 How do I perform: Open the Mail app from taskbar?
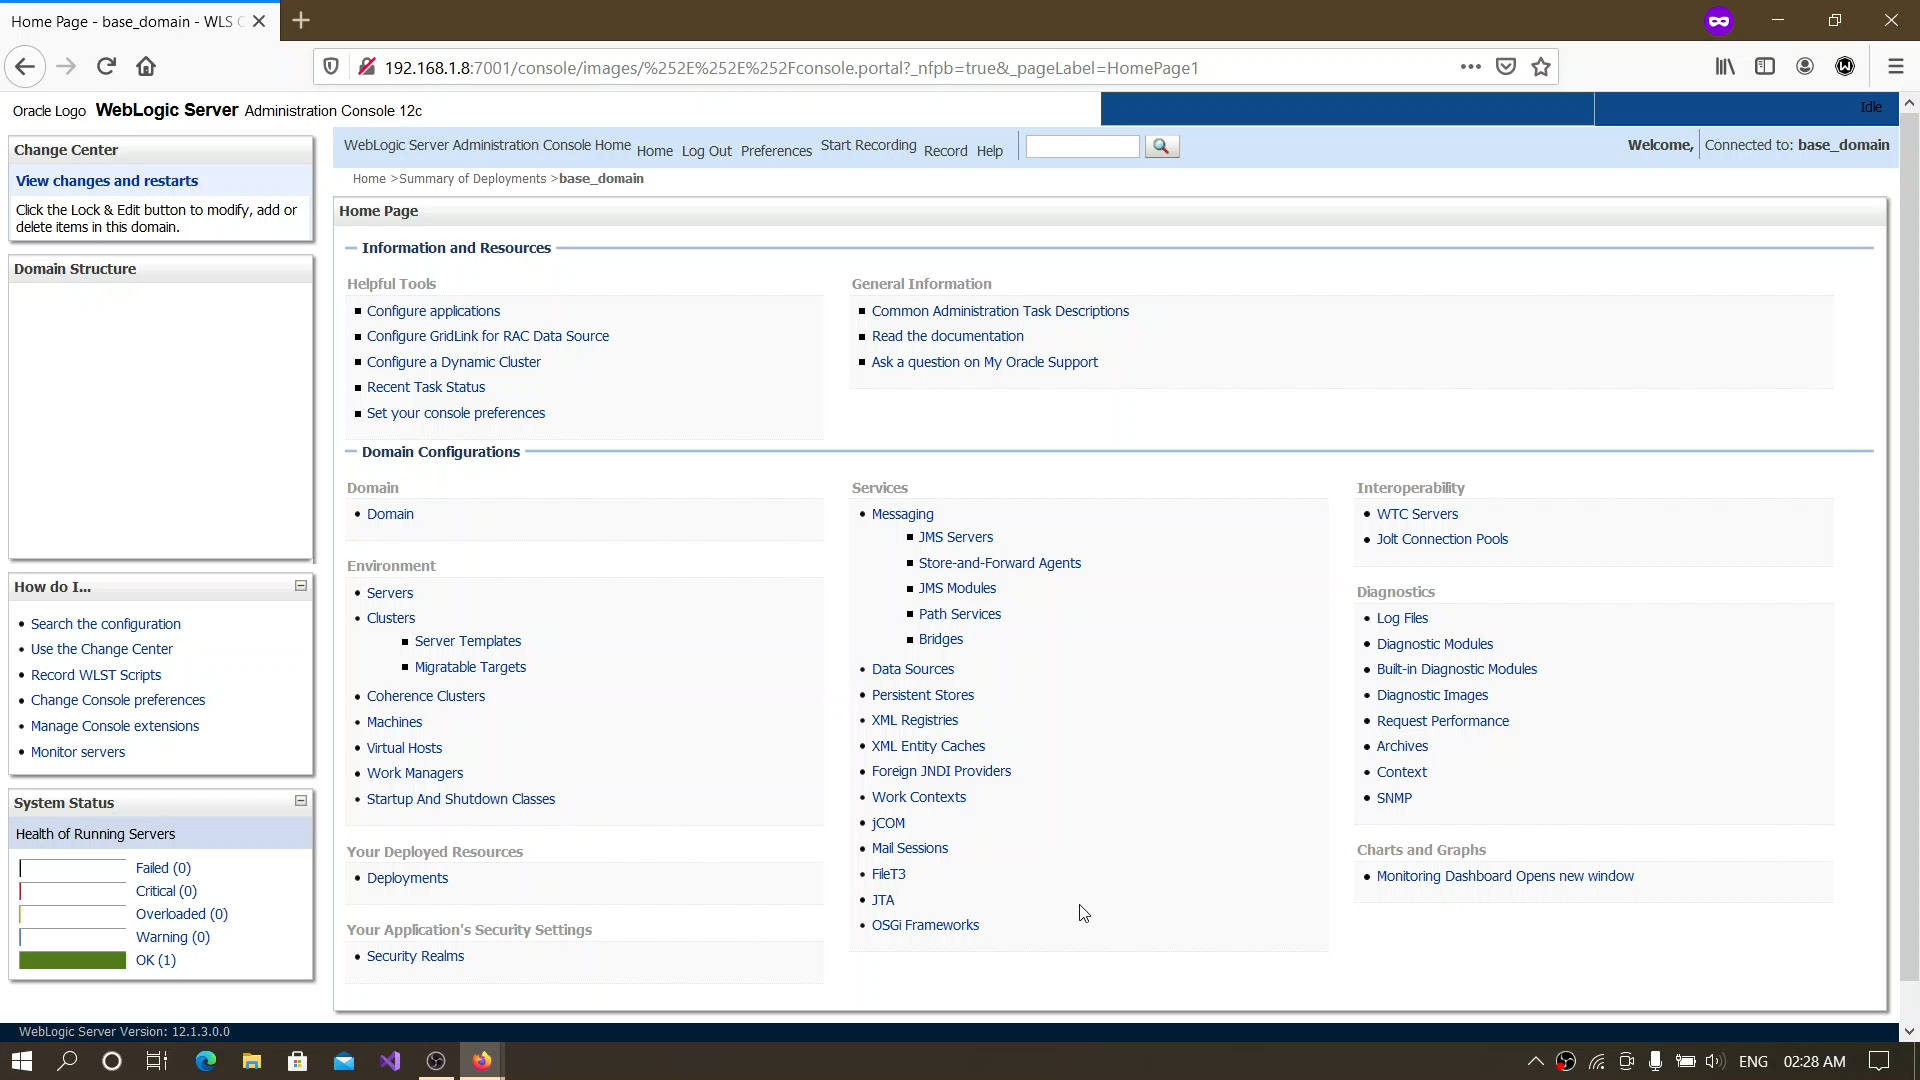344,1061
